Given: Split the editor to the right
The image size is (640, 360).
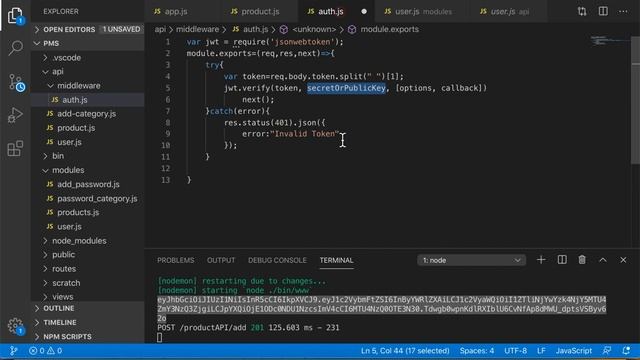Looking at the screenshot, I should (x=603, y=11).
